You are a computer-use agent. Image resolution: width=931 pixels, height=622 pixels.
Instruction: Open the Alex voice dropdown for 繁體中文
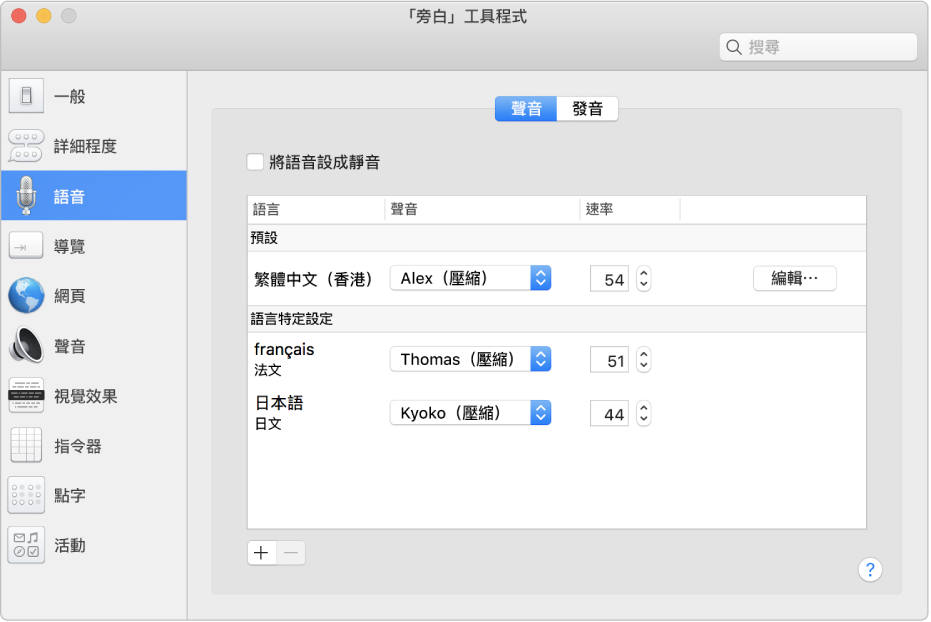(x=470, y=278)
